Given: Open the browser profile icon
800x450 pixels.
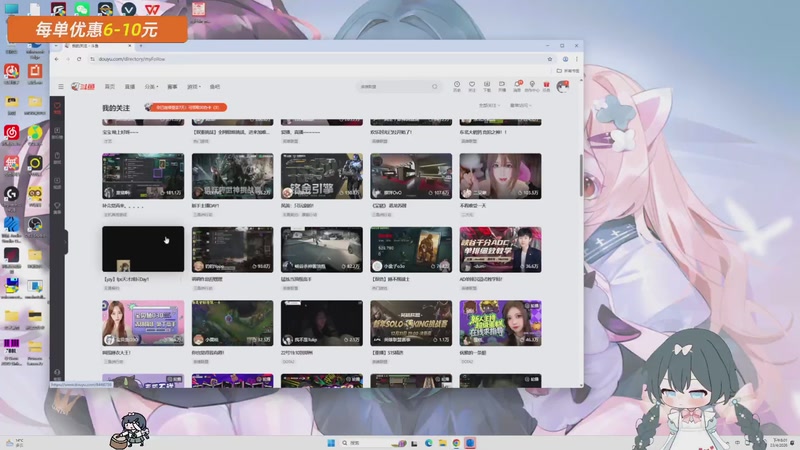Looking at the screenshot, I should click(565, 59).
